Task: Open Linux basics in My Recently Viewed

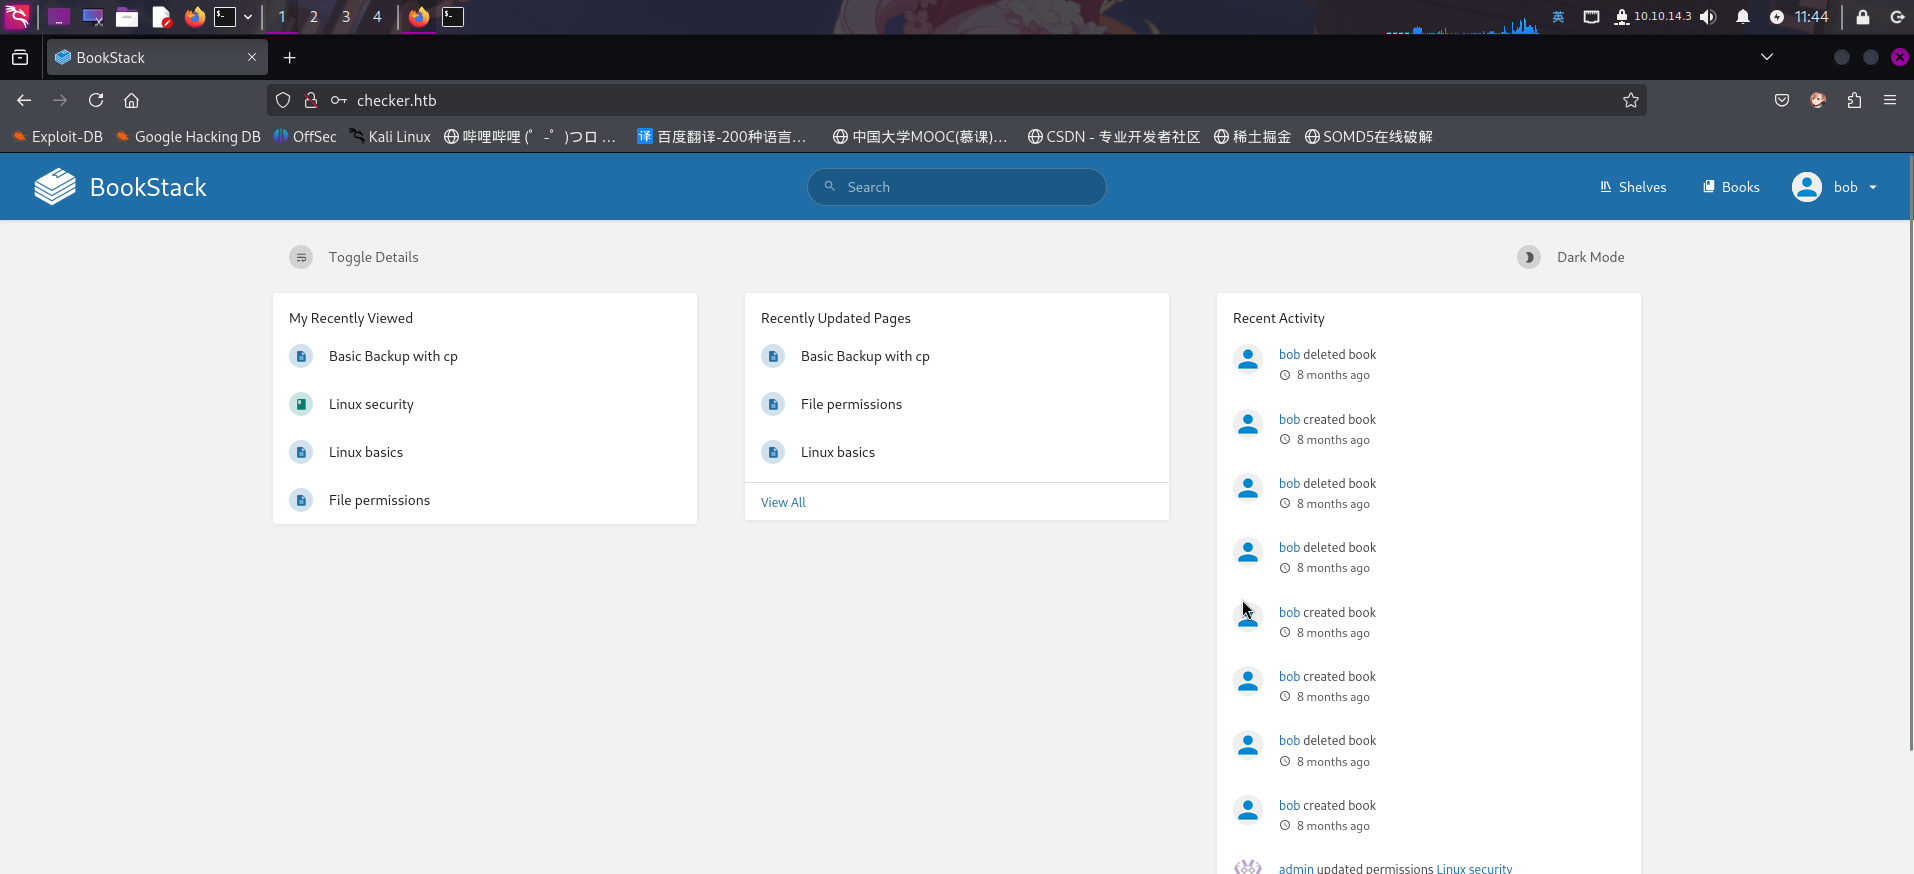Action: pyautogui.click(x=366, y=452)
